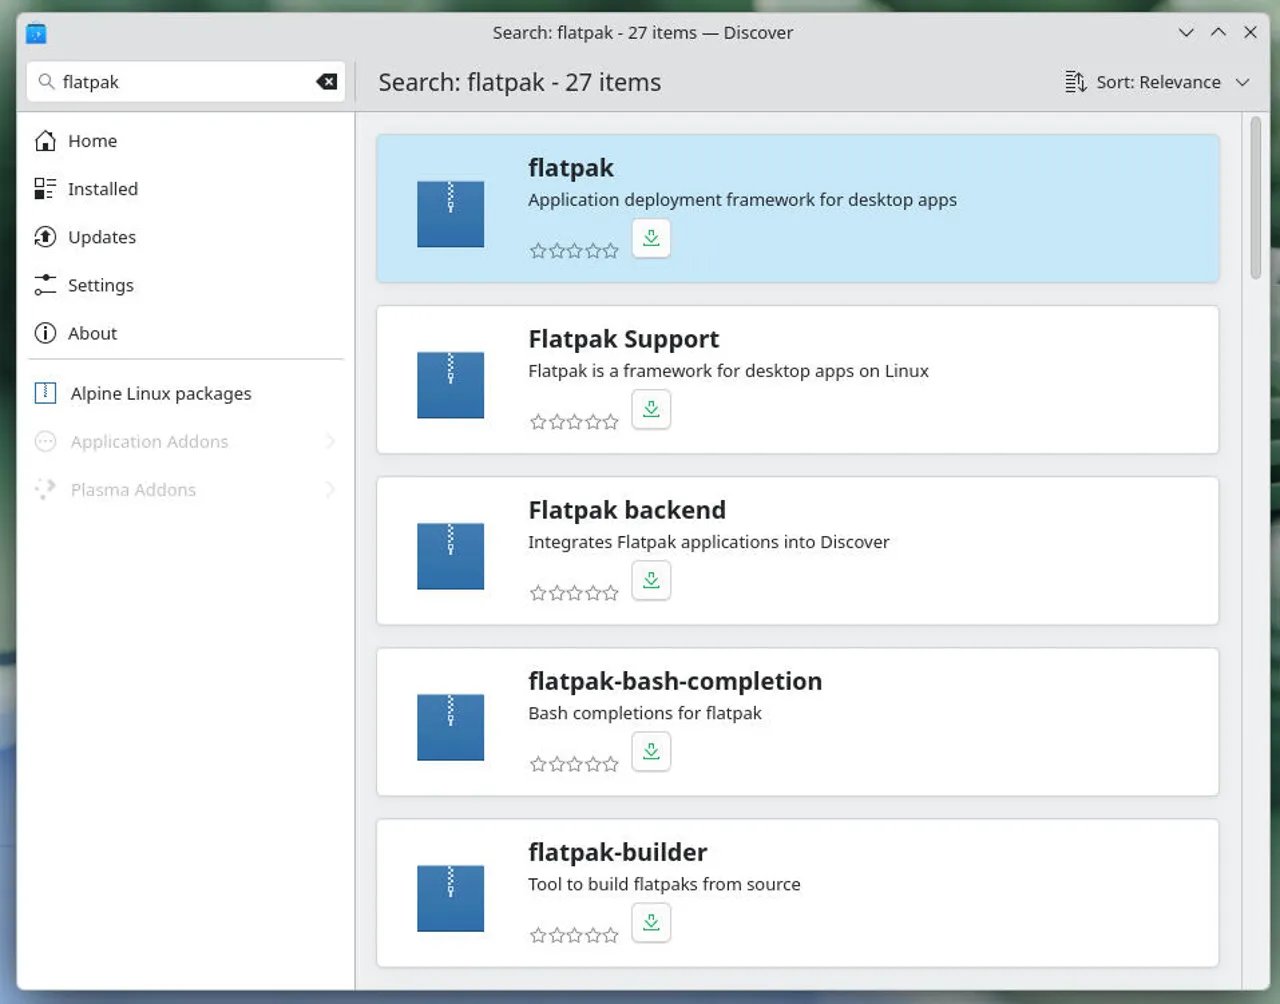This screenshot has height=1004, width=1280.
Task: Open the Flatpak Support title
Action: (624, 339)
